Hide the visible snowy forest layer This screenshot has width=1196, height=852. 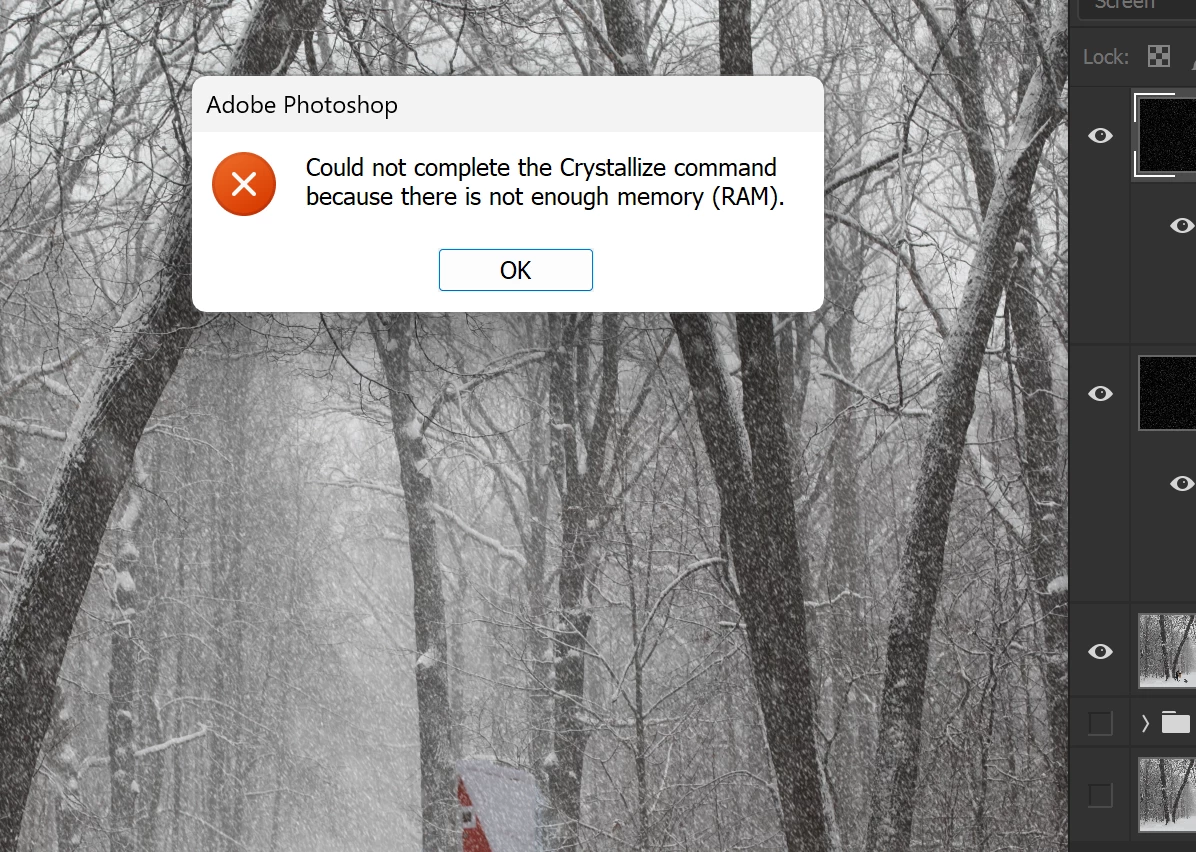(1100, 651)
